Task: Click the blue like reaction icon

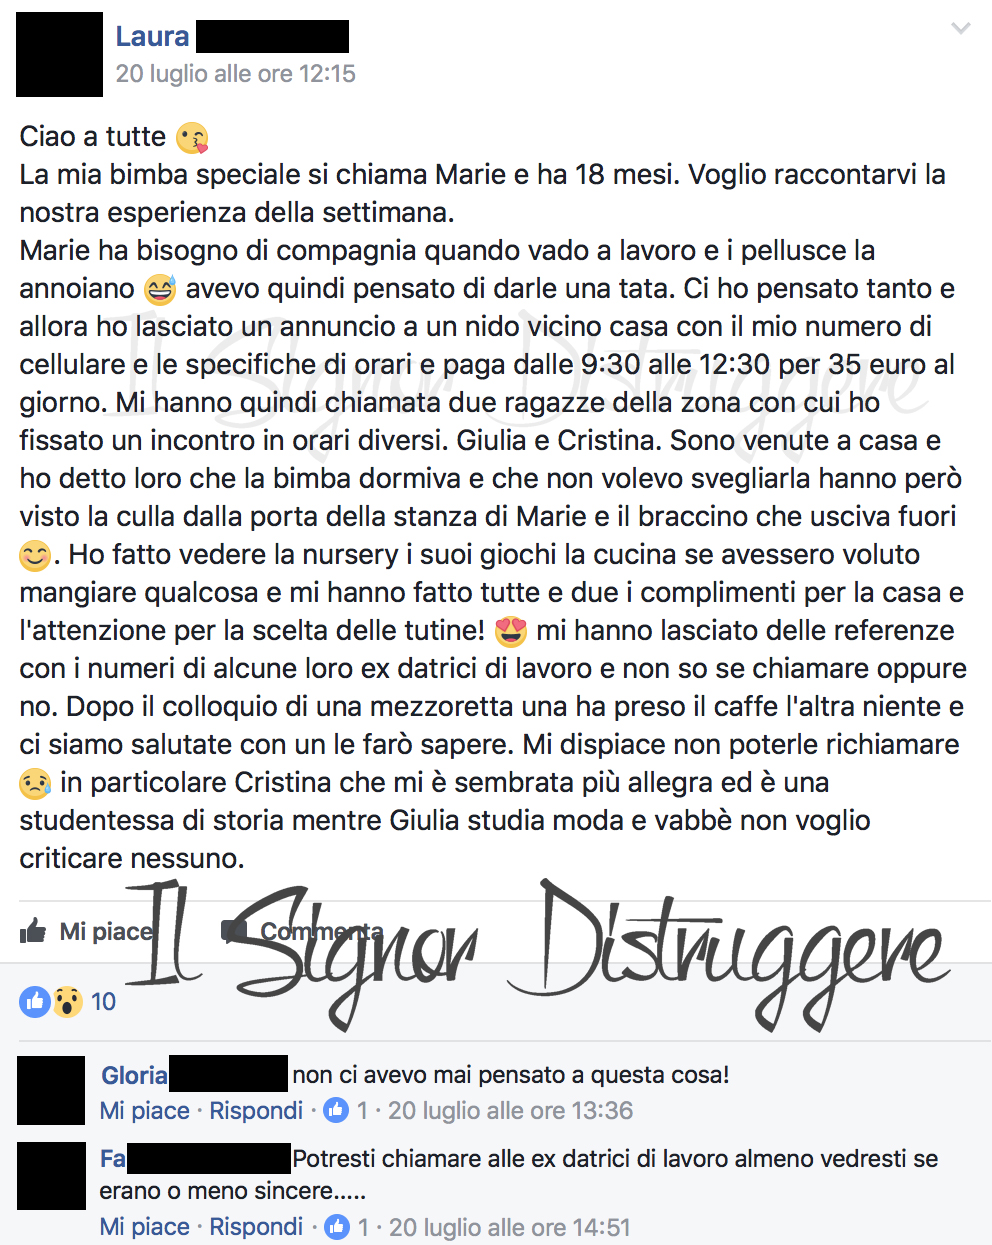Action: coord(35,1001)
